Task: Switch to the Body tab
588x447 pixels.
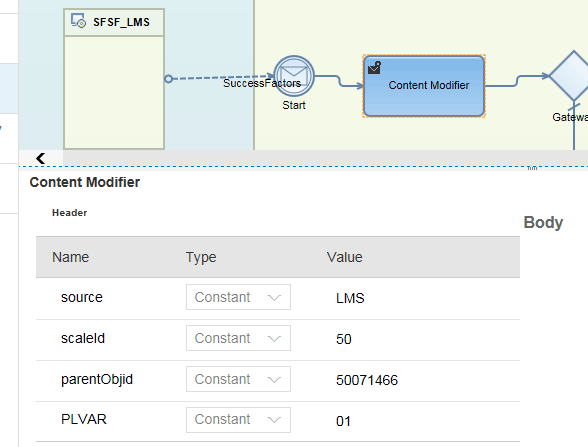Action: coord(543,222)
